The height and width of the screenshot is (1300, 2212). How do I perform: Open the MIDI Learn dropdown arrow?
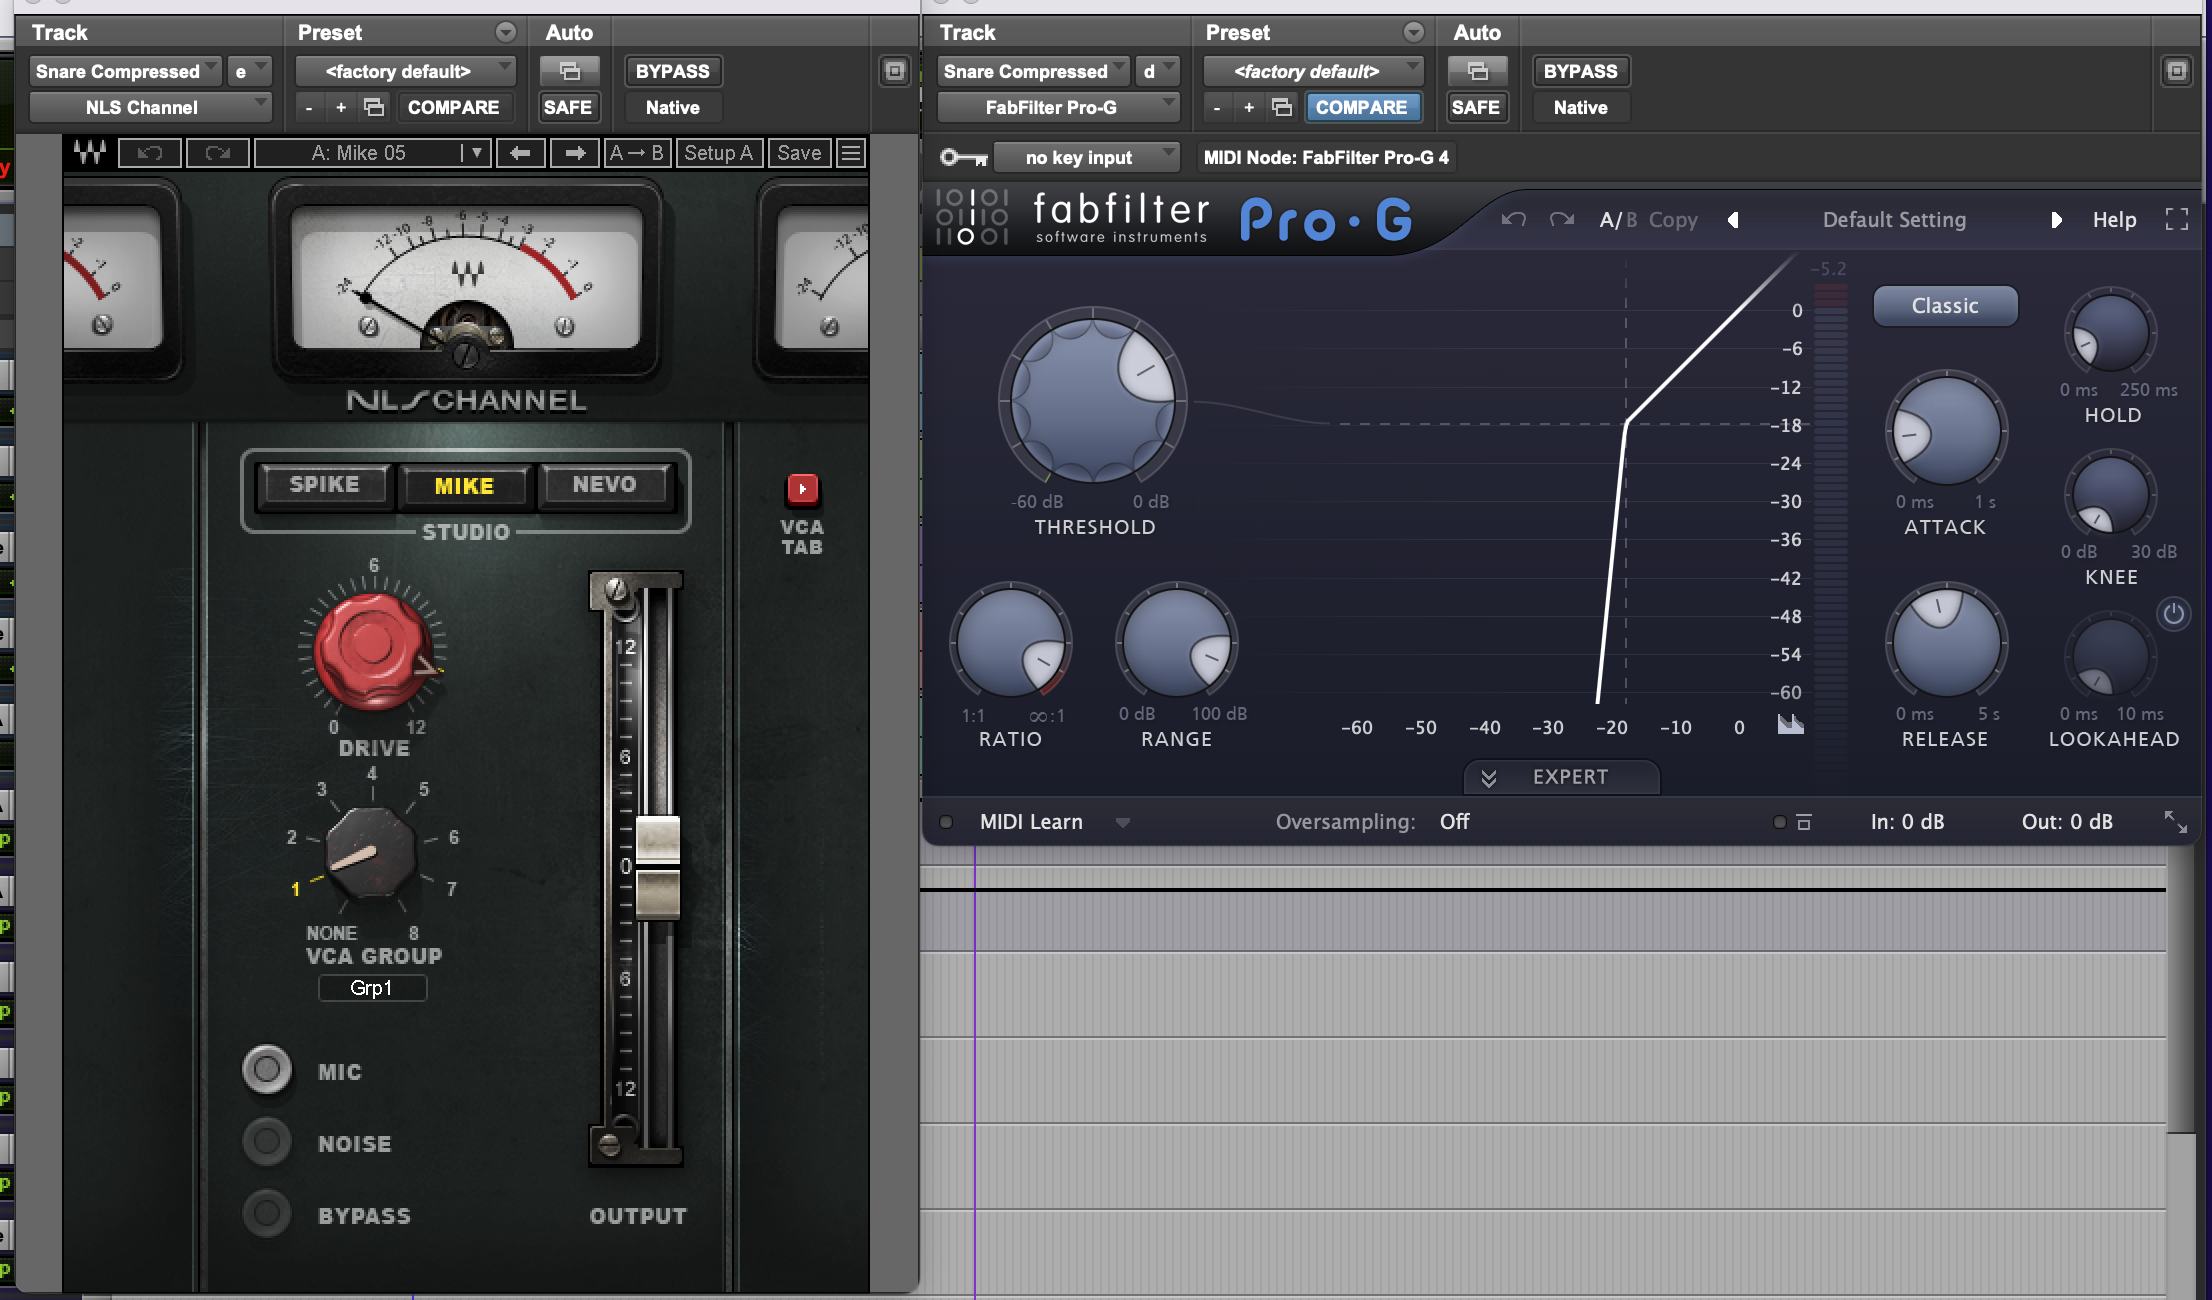point(1122,822)
